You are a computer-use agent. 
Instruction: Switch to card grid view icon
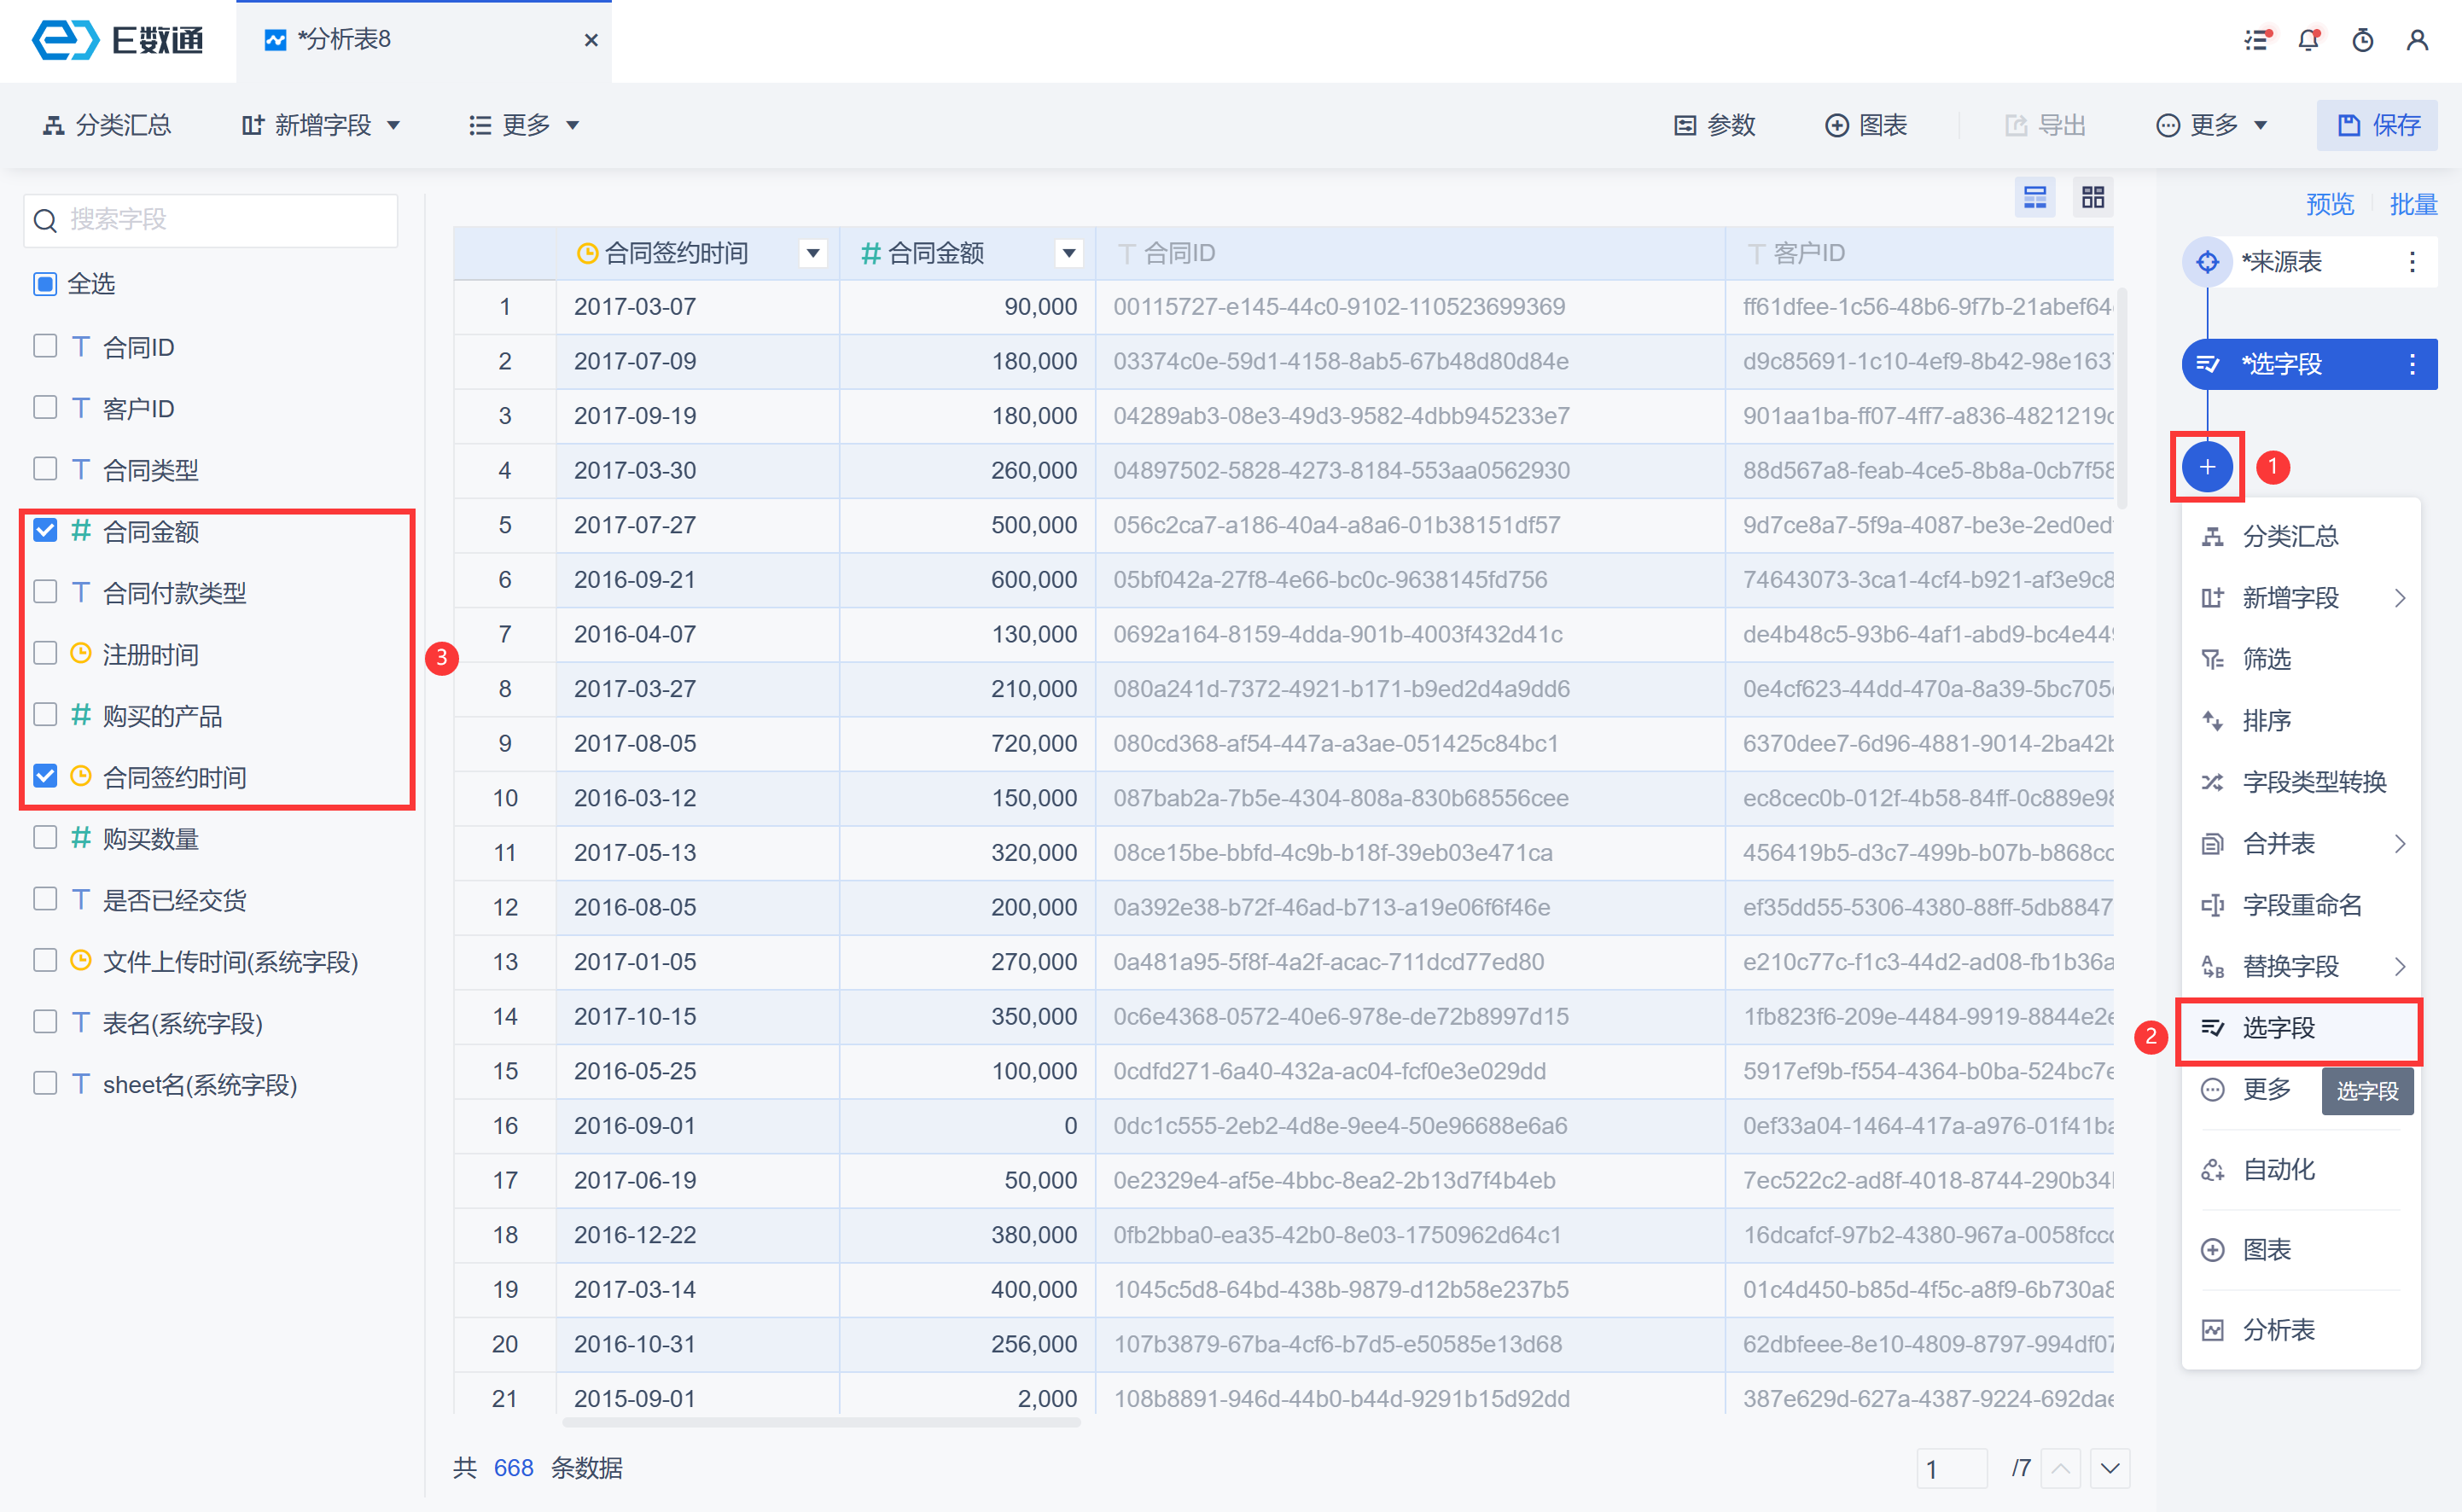[2092, 197]
